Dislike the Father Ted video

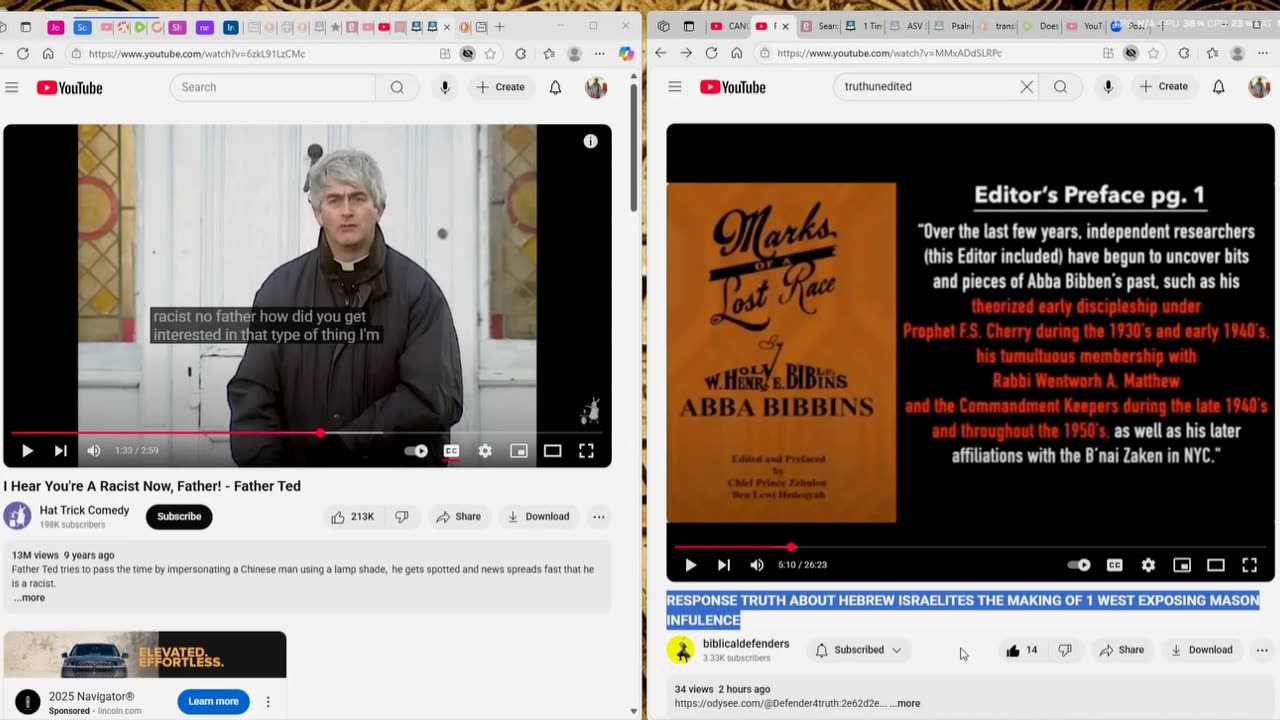click(x=401, y=517)
